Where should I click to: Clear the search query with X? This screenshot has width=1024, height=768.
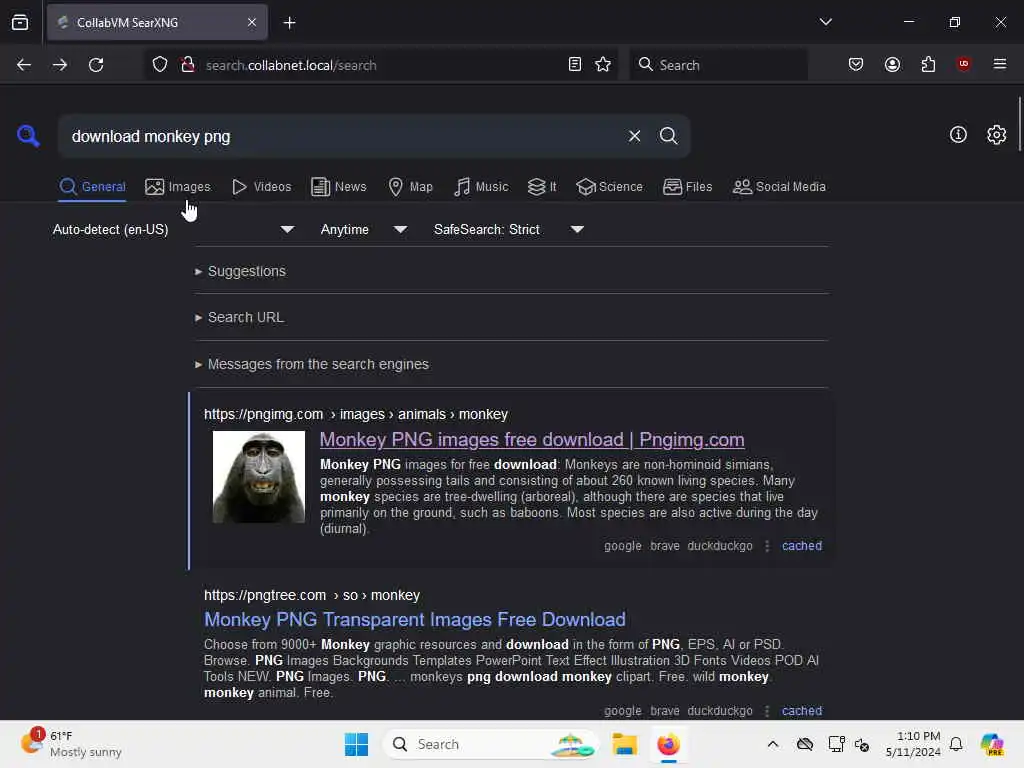634,136
